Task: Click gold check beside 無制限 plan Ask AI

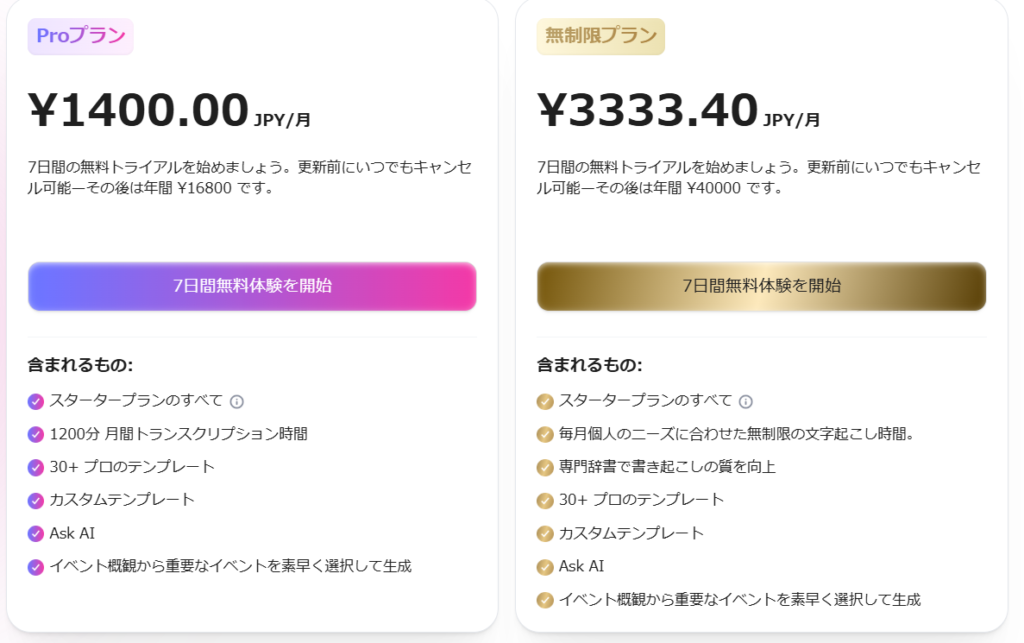Action: click(x=545, y=567)
